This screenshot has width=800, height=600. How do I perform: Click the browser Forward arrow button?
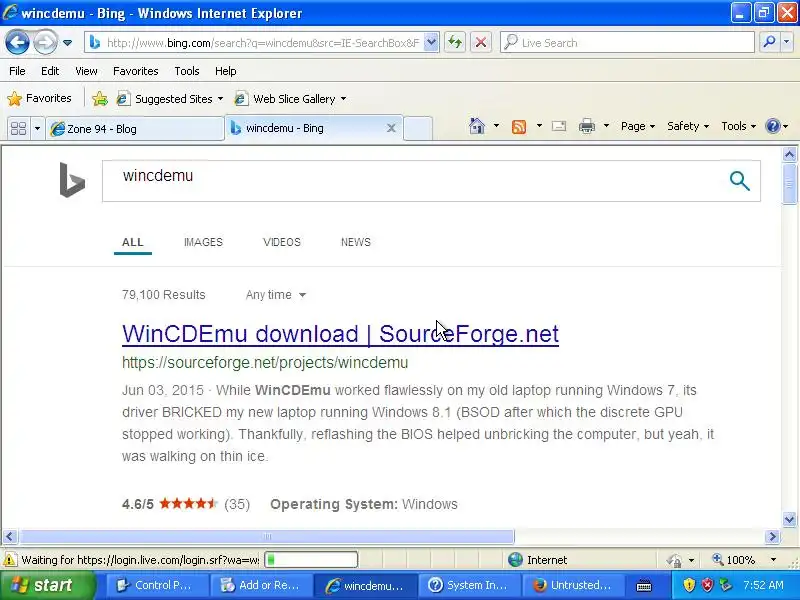pyautogui.click(x=45, y=42)
